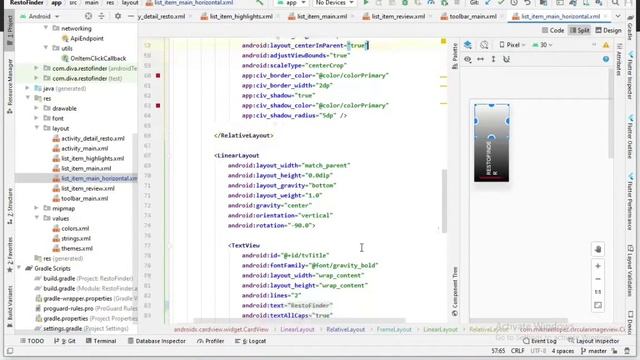The height and width of the screenshot is (360, 640).
Task: Switch editor to Design view
Action: click(x=608, y=30)
